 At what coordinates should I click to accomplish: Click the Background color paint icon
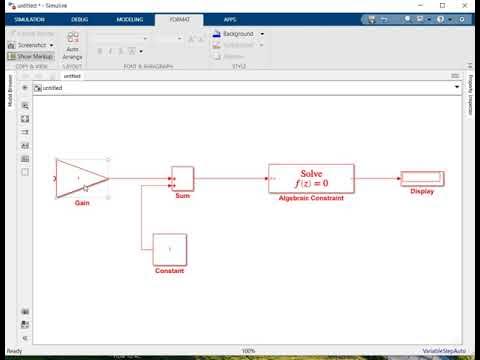(217, 34)
